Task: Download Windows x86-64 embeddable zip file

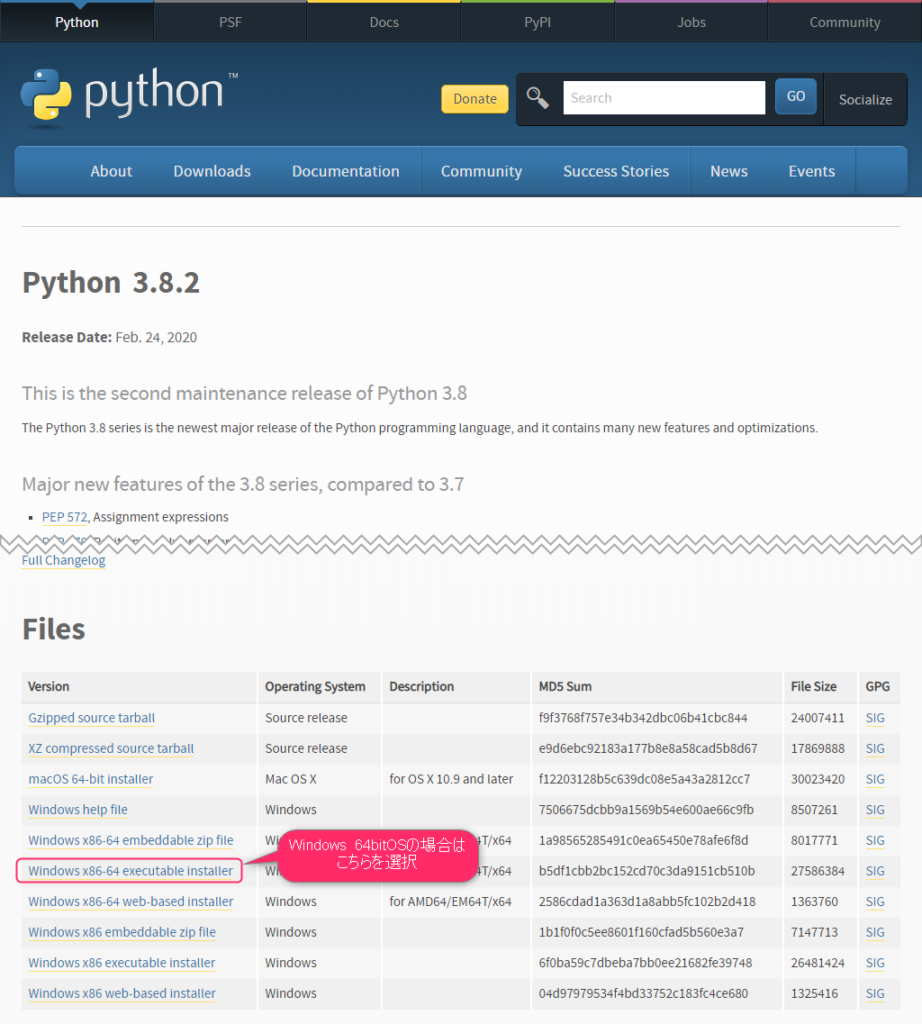Action: tap(131, 840)
